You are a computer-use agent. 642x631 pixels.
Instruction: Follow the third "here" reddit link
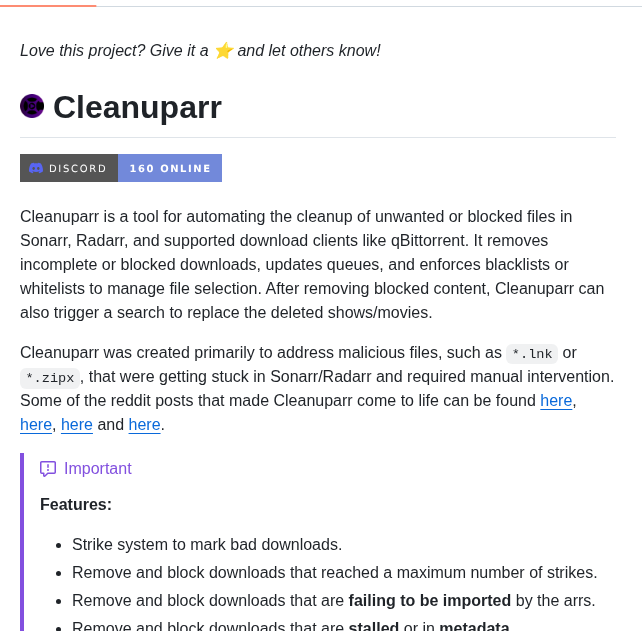click(x=77, y=425)
